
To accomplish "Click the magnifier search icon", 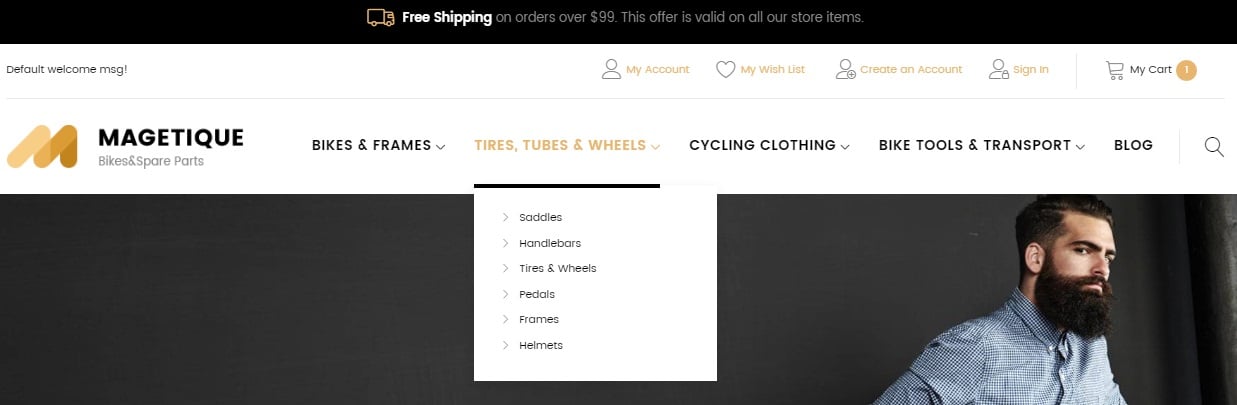I will click(x=1214, y=147).
